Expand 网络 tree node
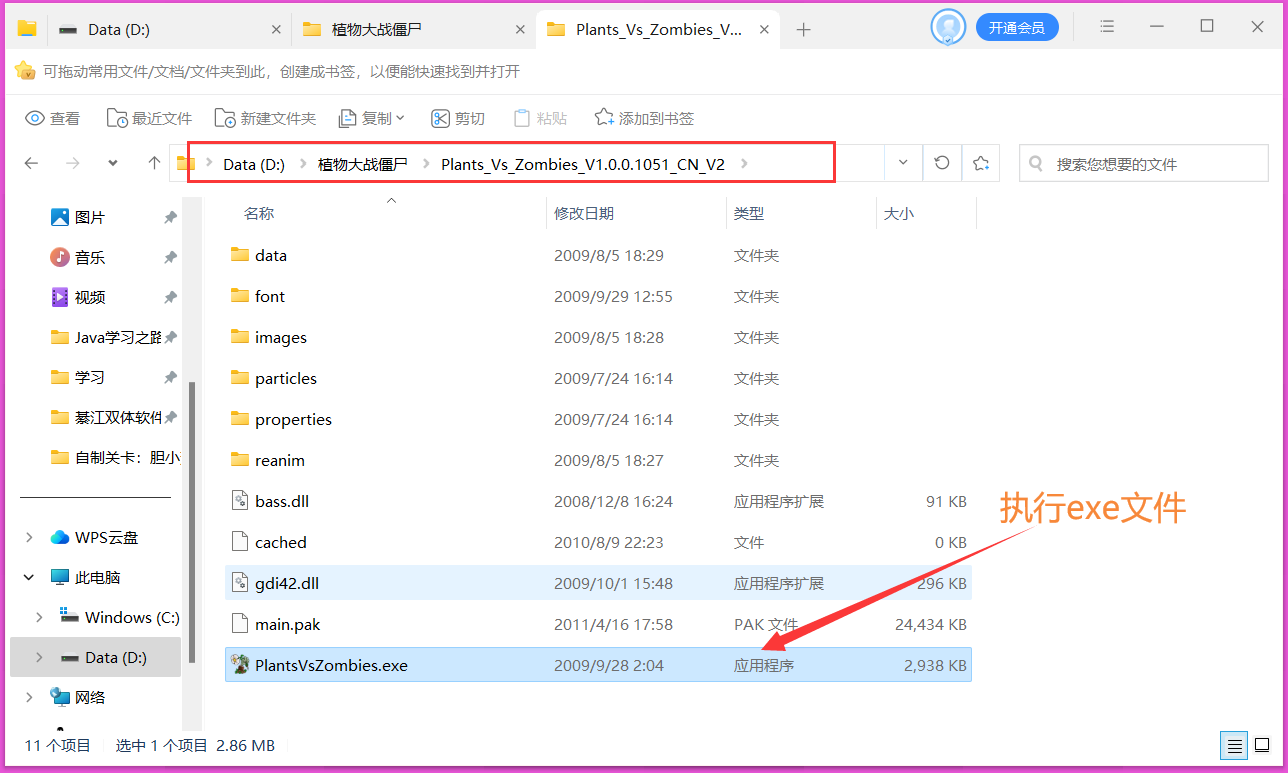The height and width of the screenshot is (773, 1288). tap(29, 697)
